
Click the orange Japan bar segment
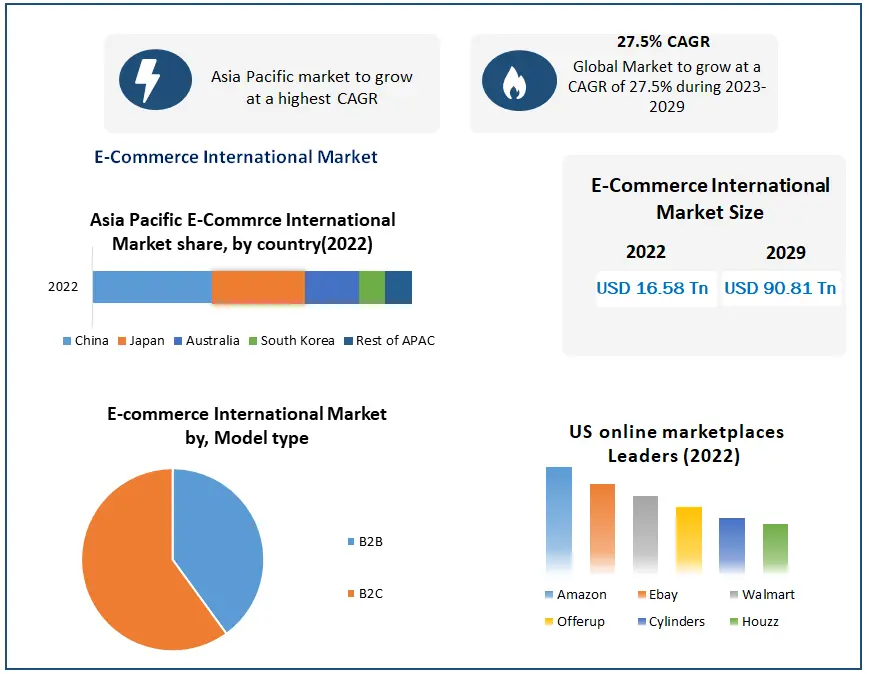[x=258, y=287]
